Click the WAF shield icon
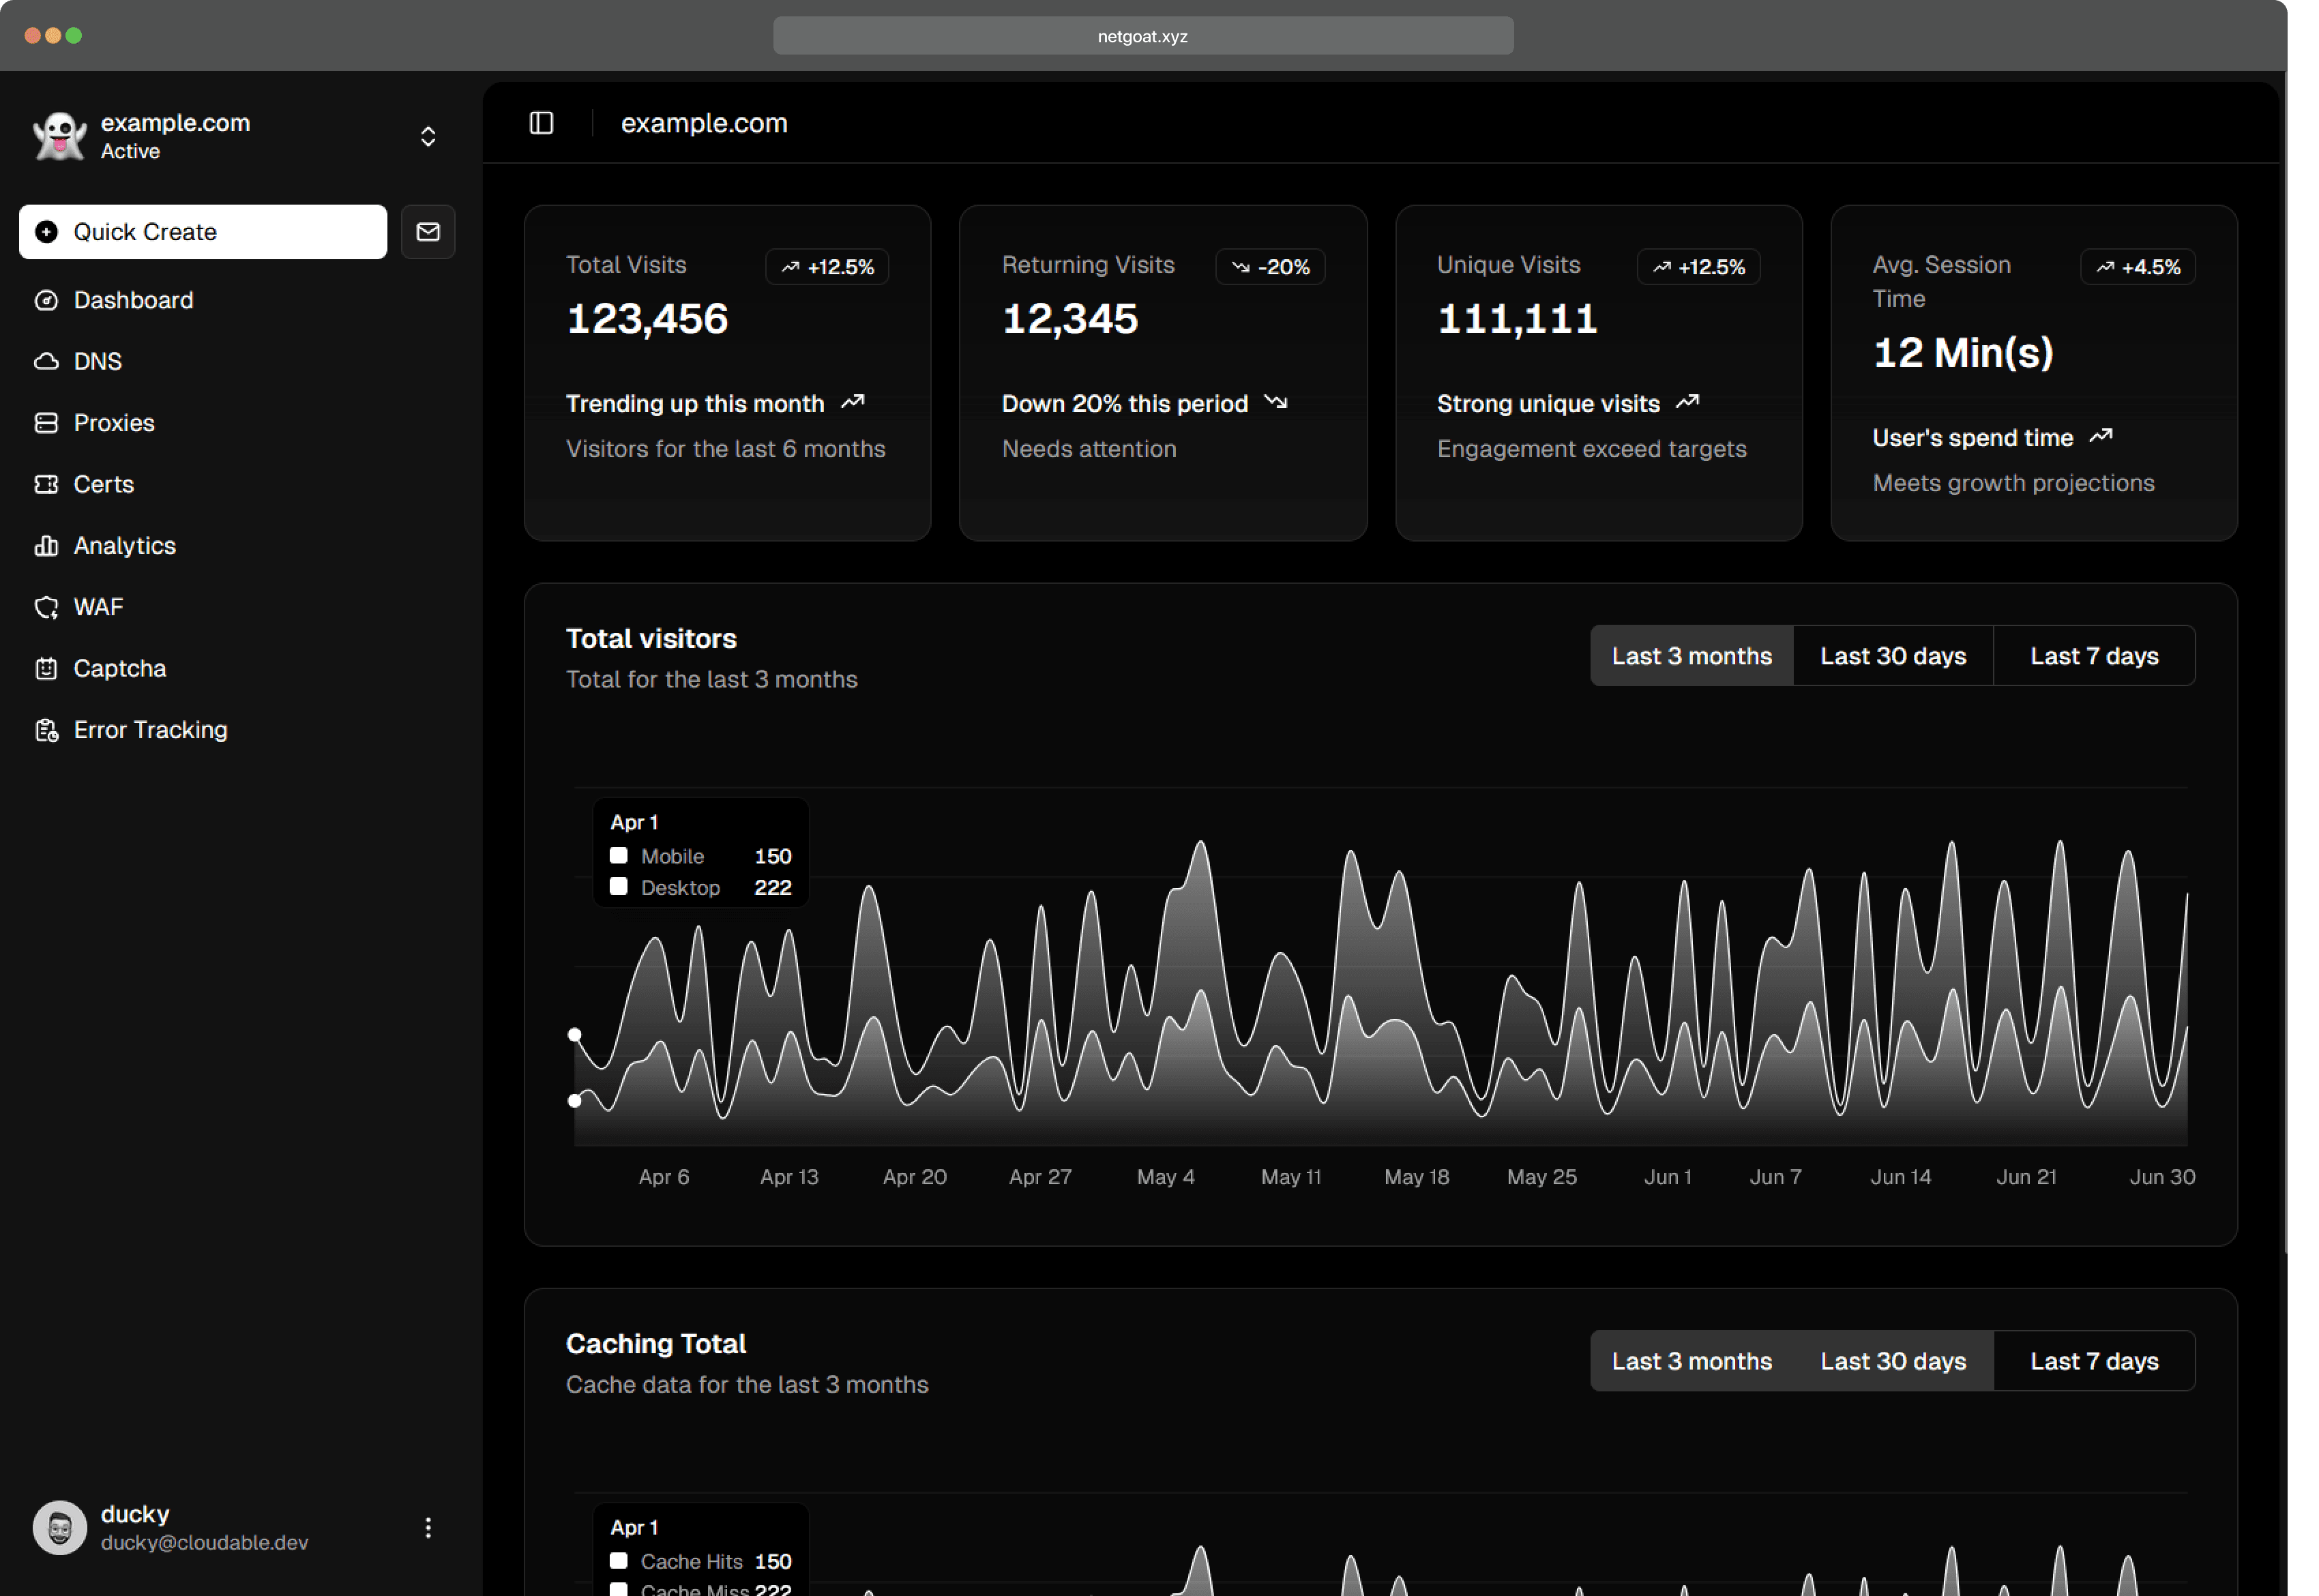This screenshot has height=1596, width=2319. pyautogui.click(x=46, y=607)
